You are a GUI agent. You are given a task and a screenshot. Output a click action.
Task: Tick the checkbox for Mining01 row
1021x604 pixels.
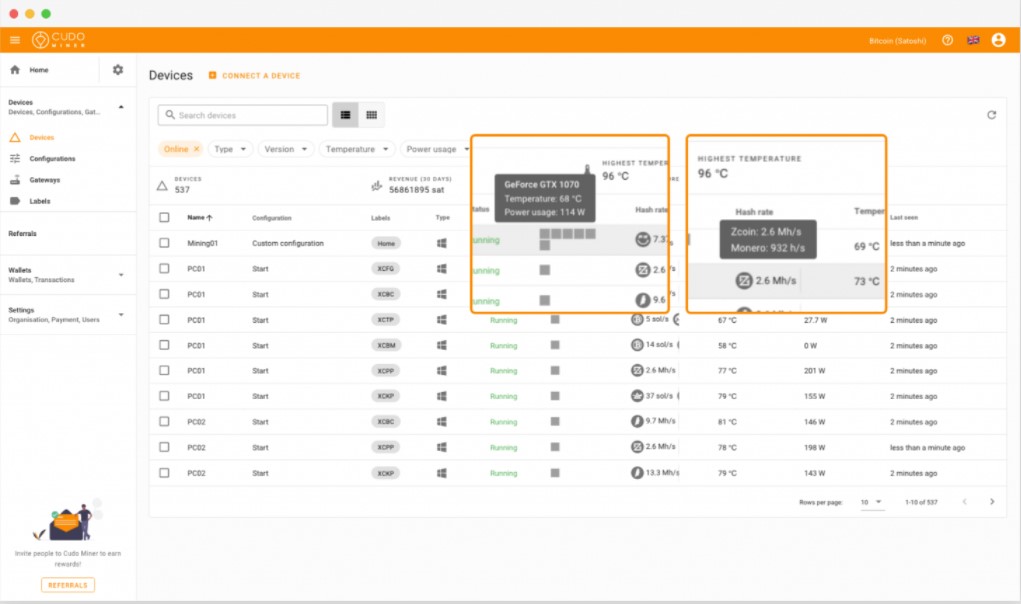165,243
